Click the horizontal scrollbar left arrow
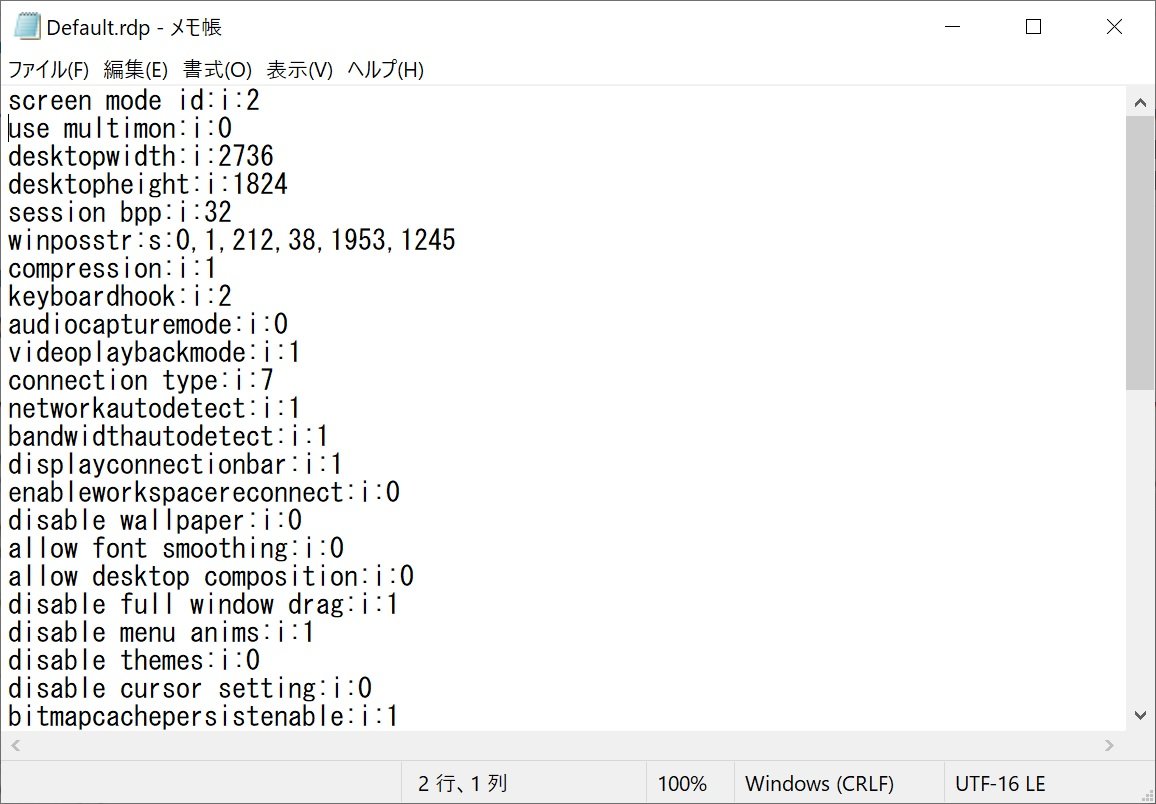The image size is (1156, 804). tap(15, 745)
